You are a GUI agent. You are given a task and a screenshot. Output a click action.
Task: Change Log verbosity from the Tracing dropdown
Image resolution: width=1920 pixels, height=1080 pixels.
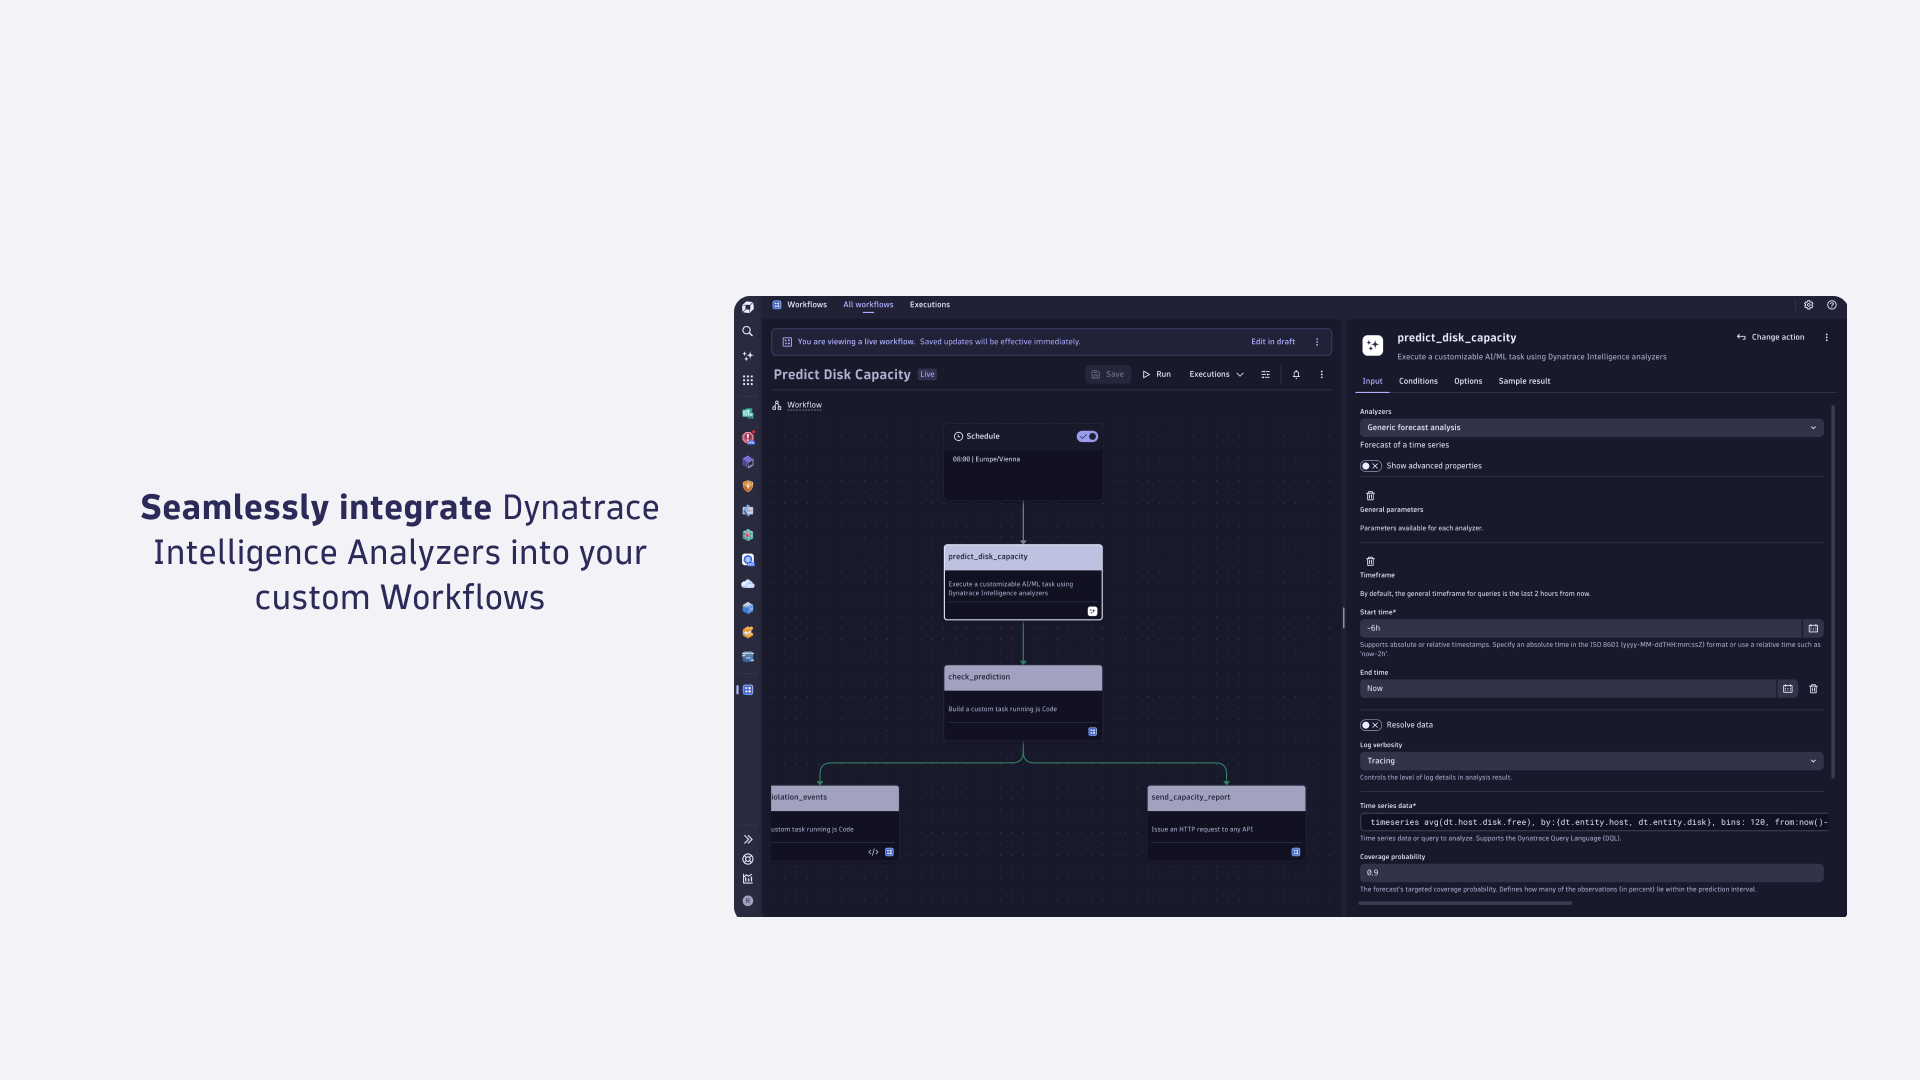point(1590,761)
